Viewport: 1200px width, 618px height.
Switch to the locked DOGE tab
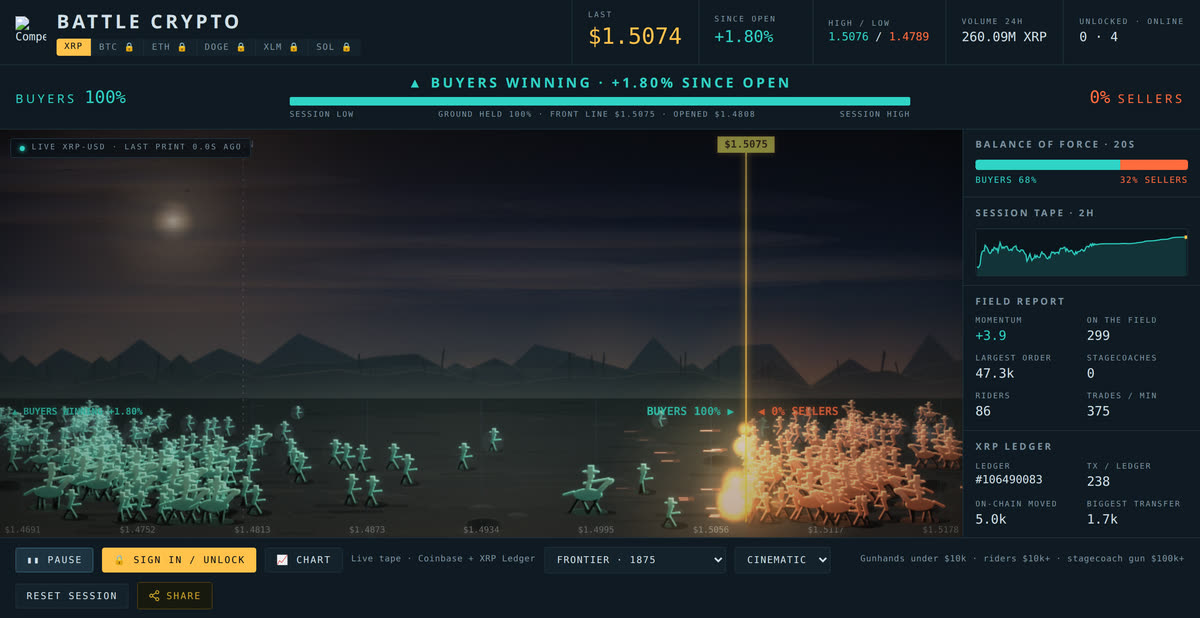point(223,47)
